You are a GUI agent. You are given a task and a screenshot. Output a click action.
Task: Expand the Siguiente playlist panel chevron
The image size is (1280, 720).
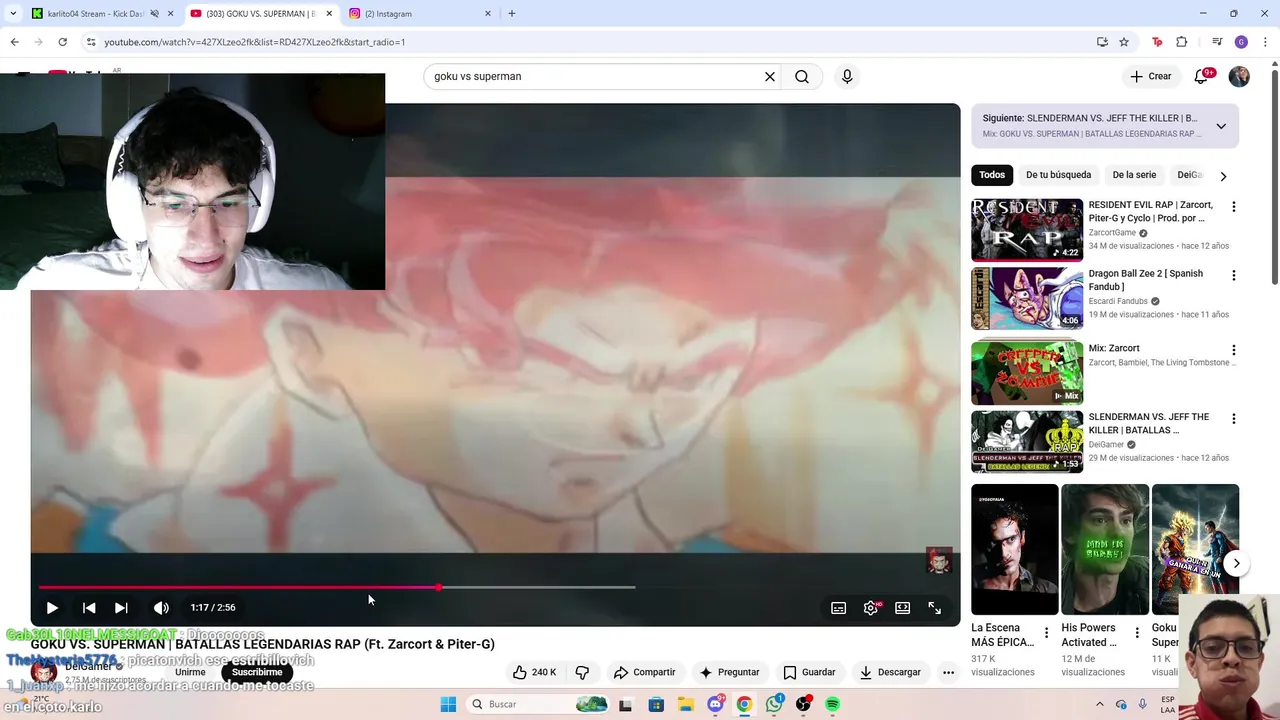coord(1221,126)
